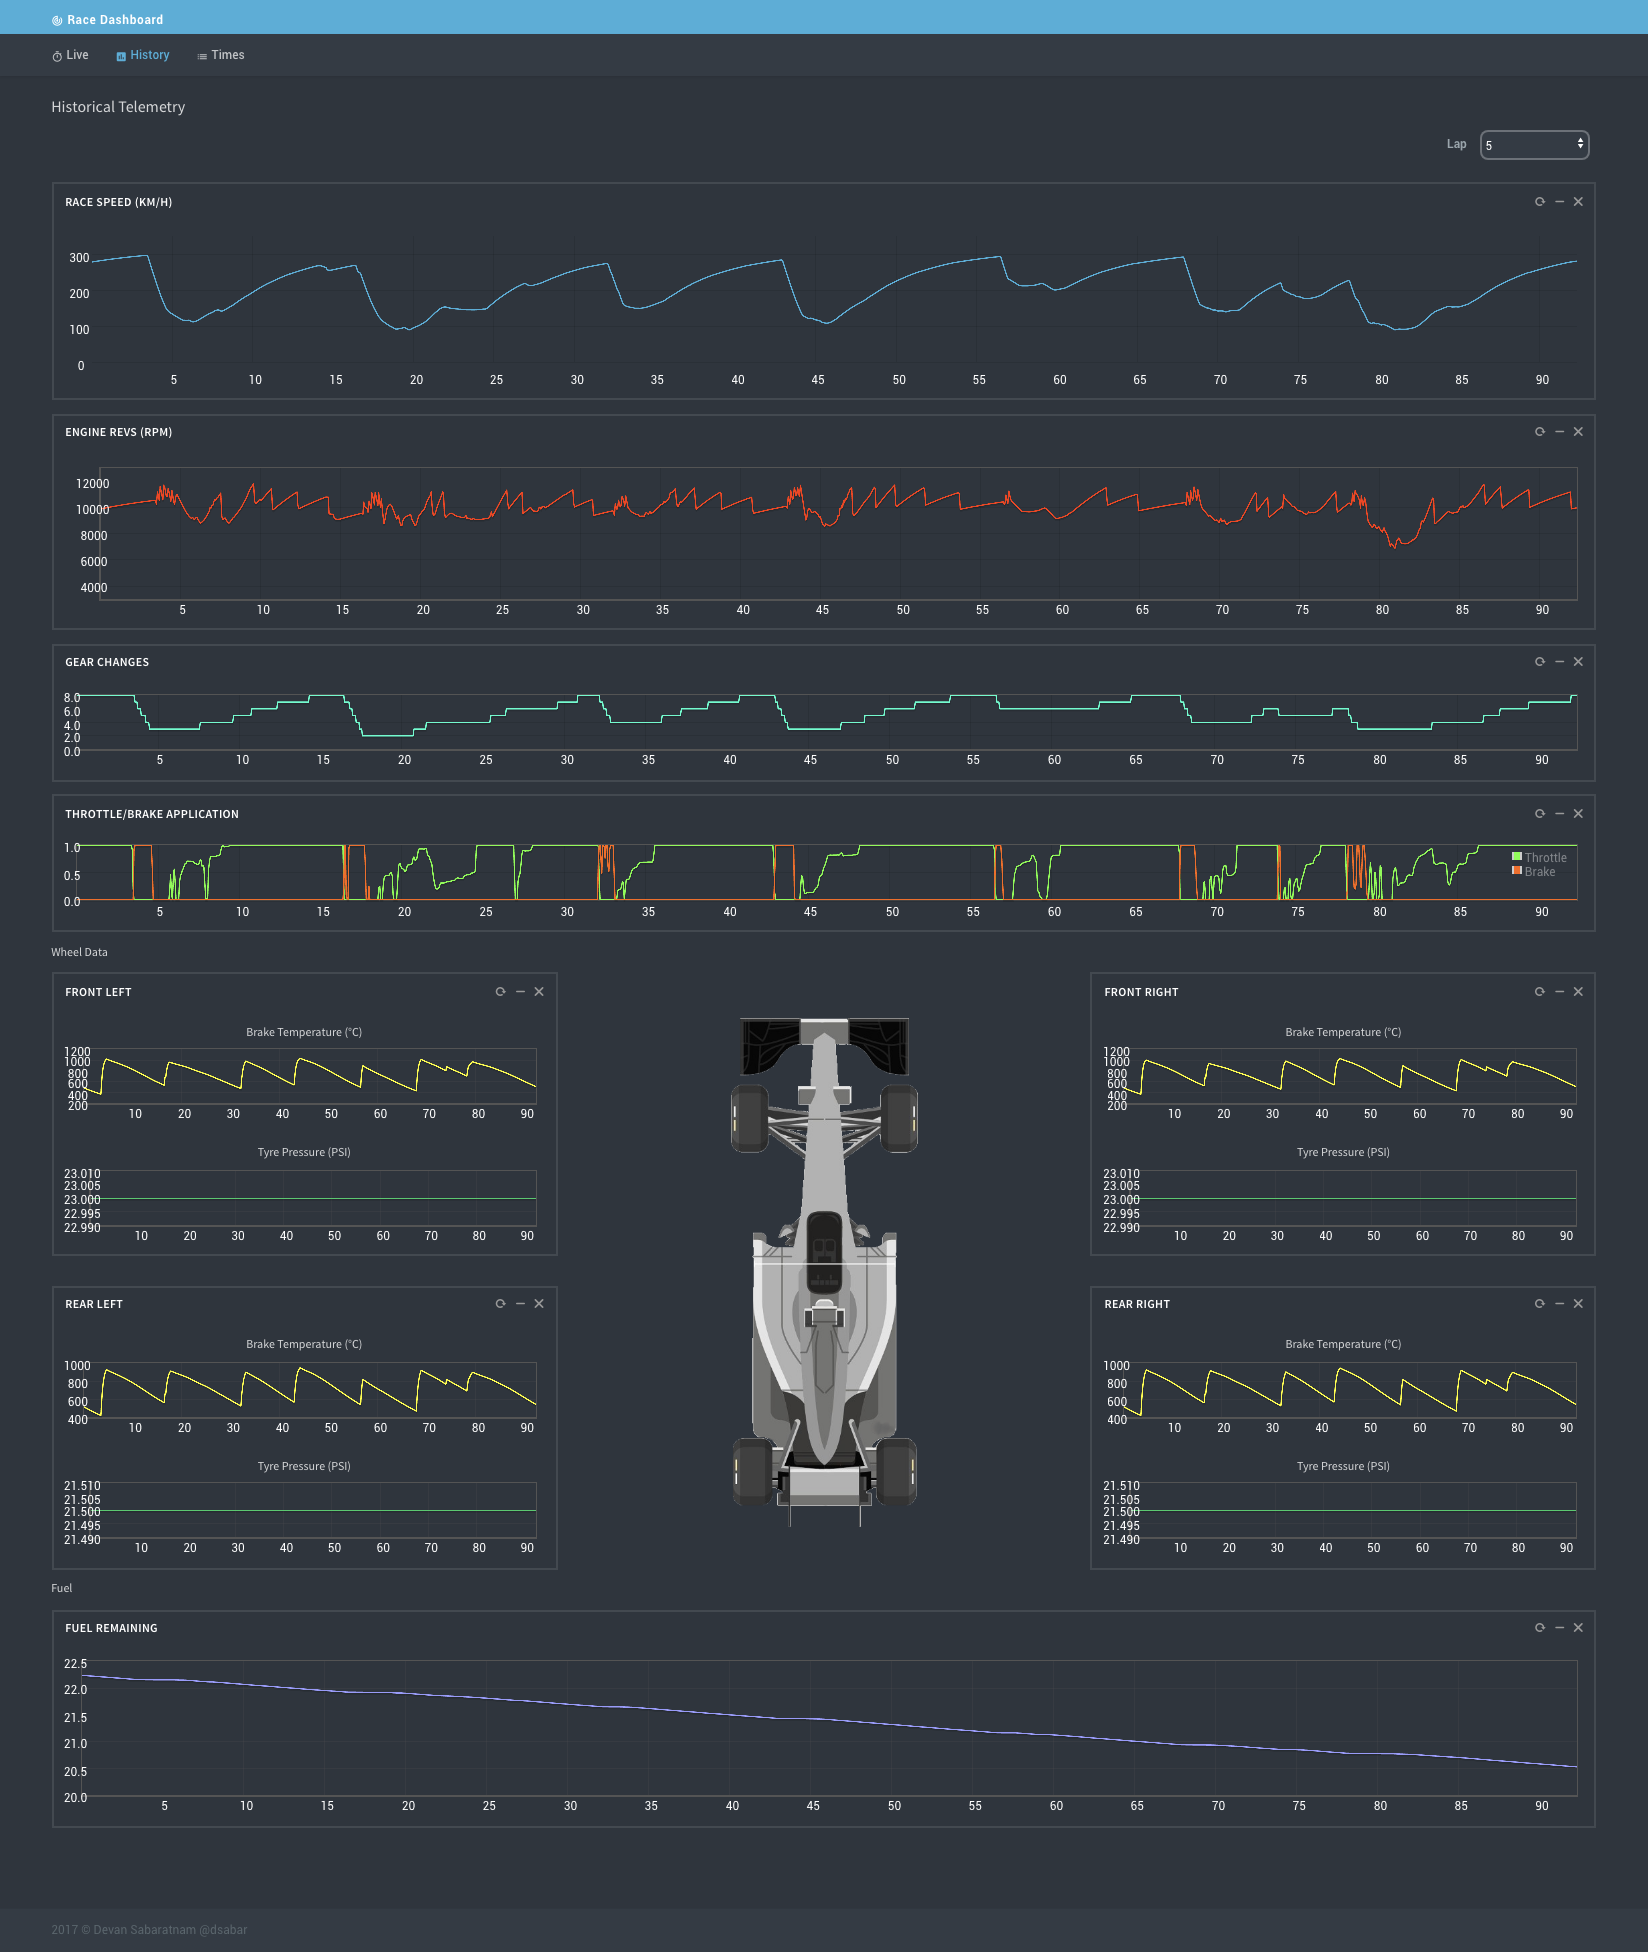The width and height of the screenshot is (1648, 1952).
Task: Refresh the Gear Changes panel
Action: click(1540, 662)
